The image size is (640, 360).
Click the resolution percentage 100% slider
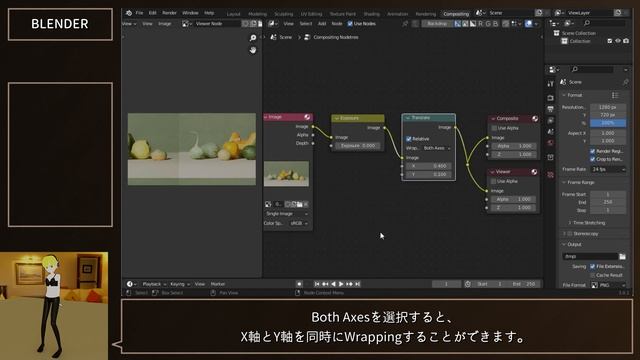coord(608,123)
